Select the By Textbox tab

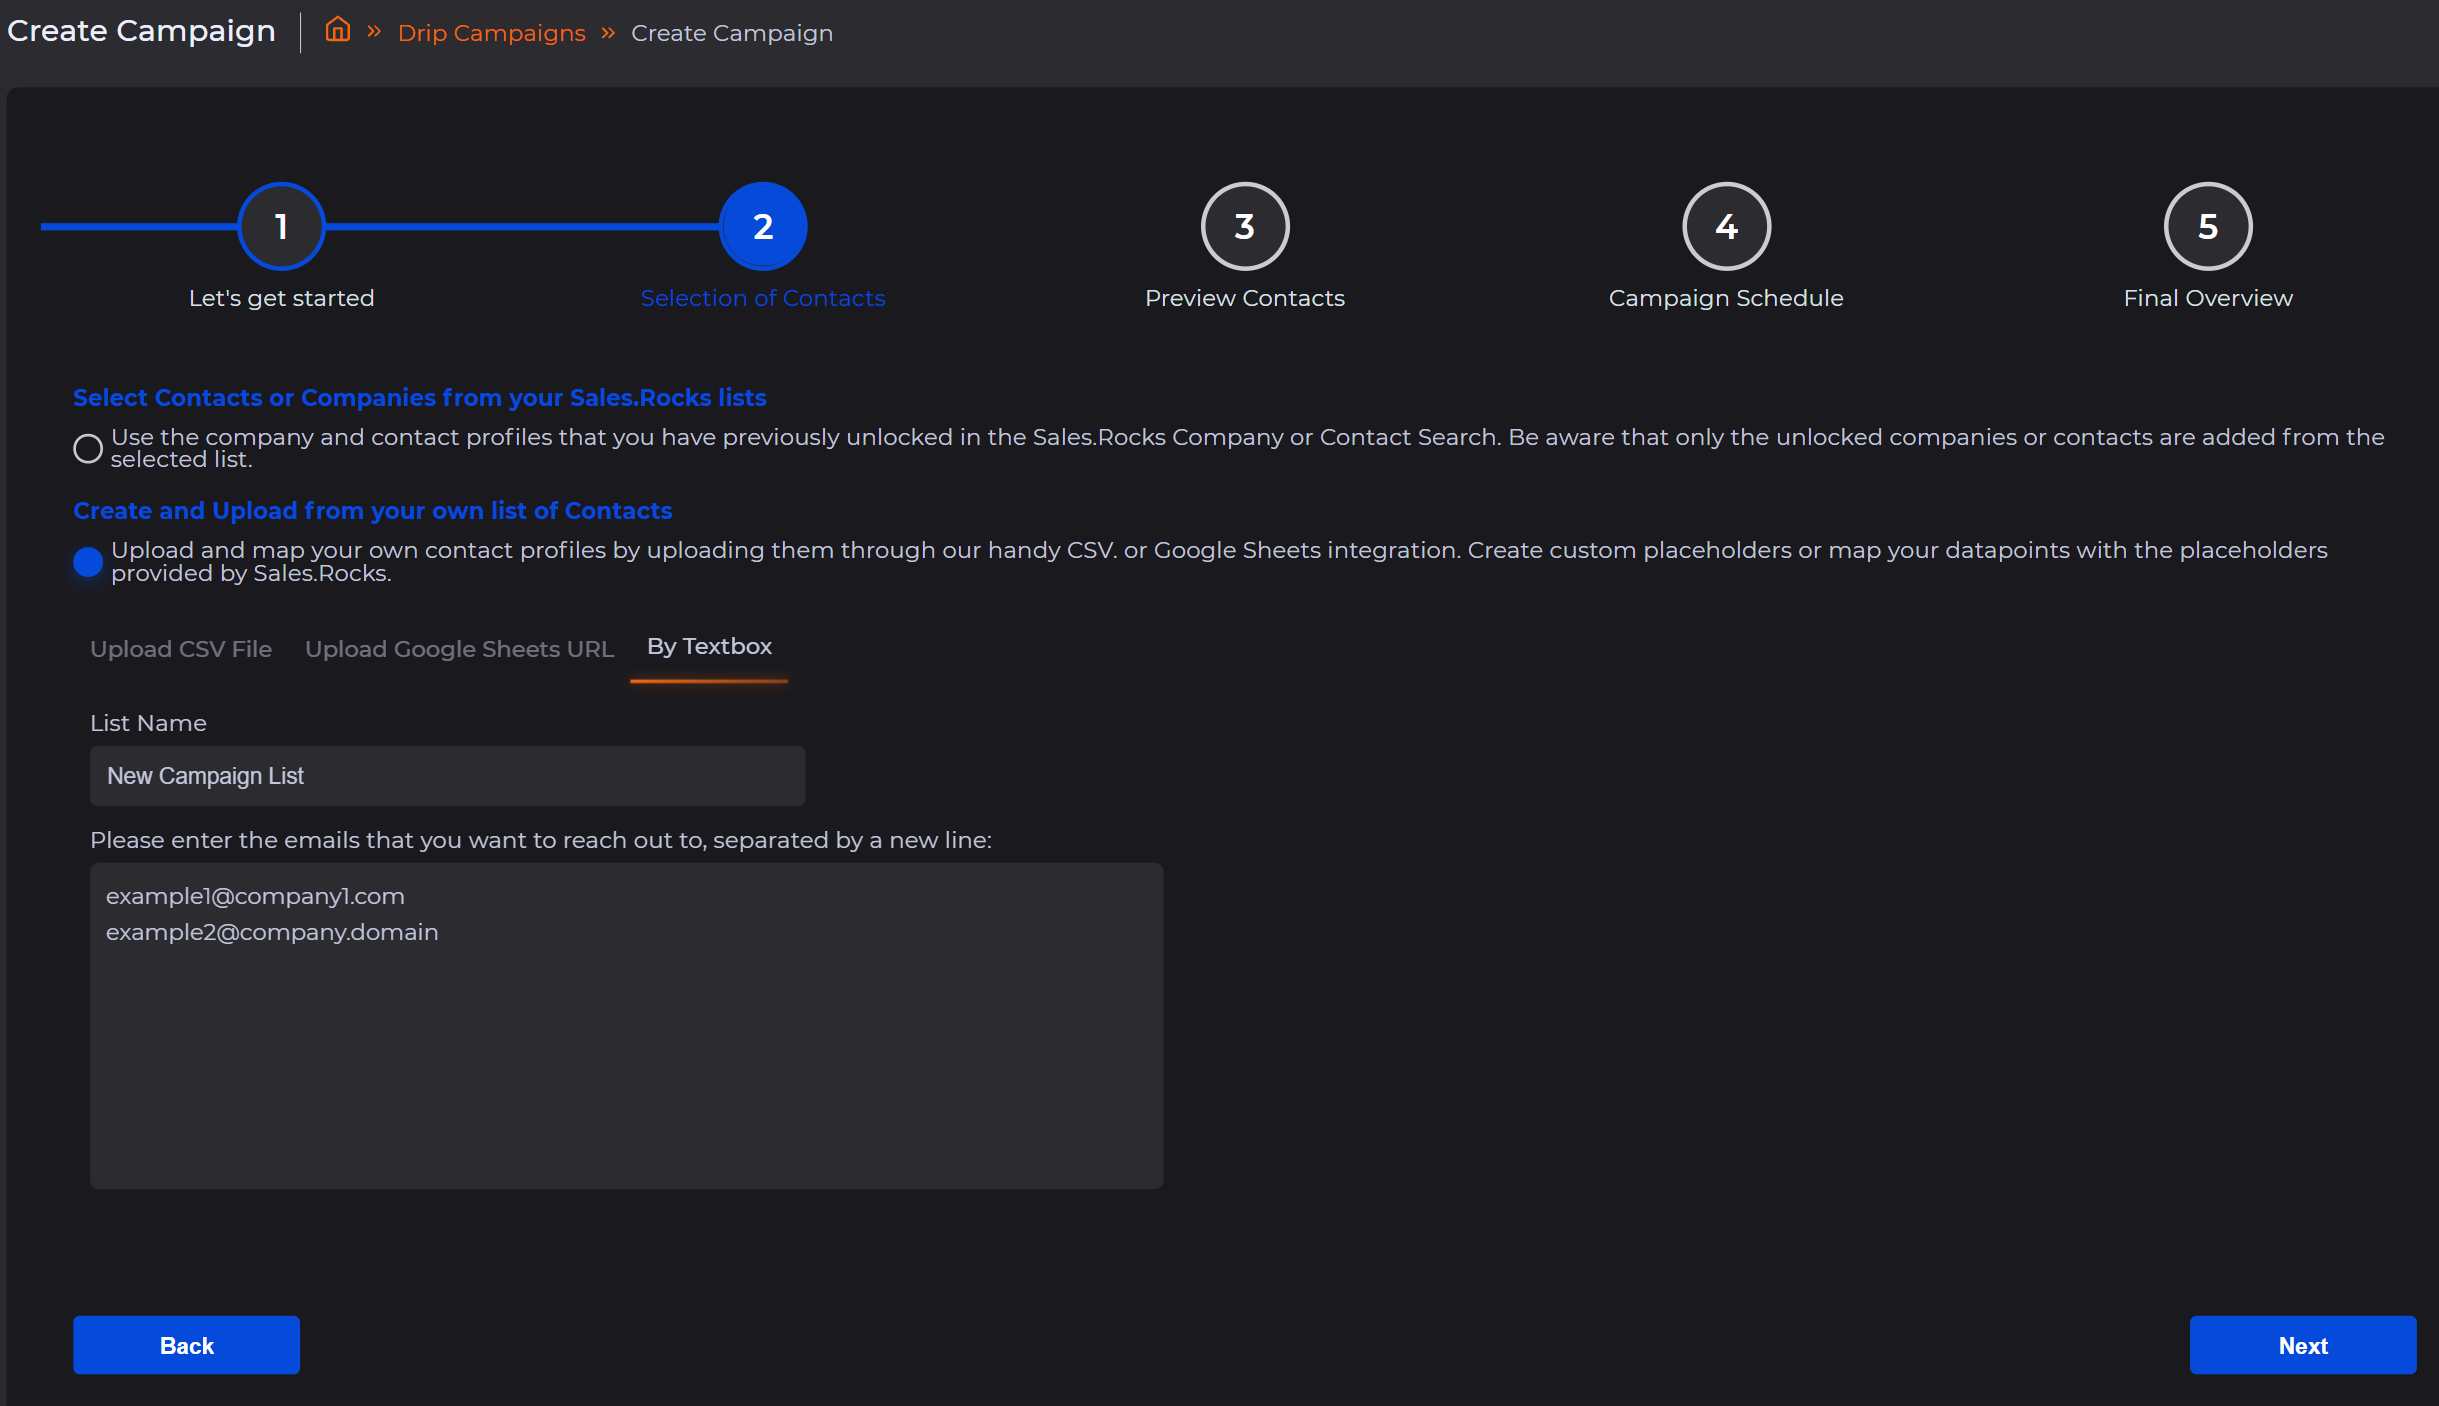709,647
